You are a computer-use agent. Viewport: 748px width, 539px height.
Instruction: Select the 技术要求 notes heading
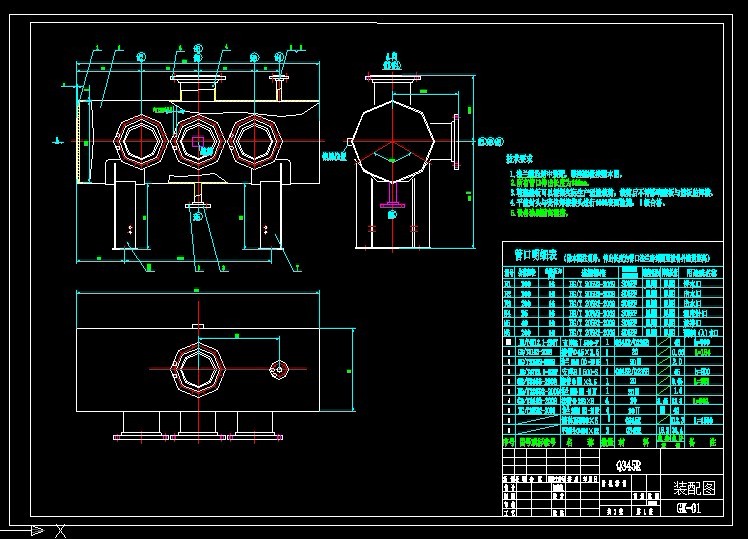tap(519, 159)
